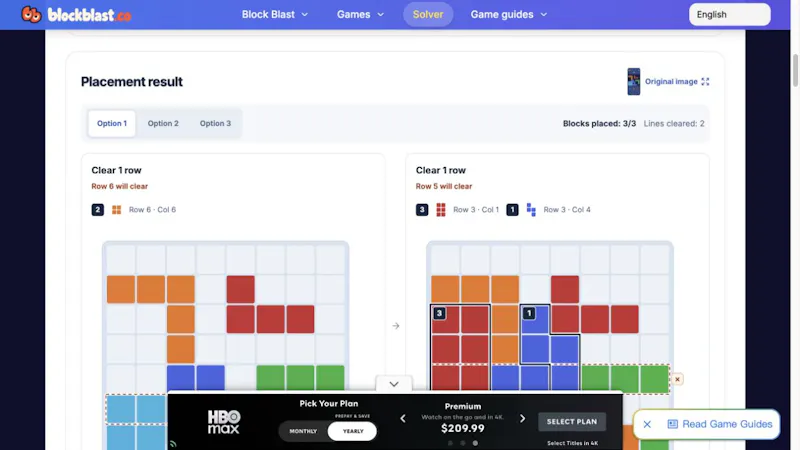
Task: Click the 'Row 6 · Col 6' label
Action: pyautogui.click(x=152, y=210)
